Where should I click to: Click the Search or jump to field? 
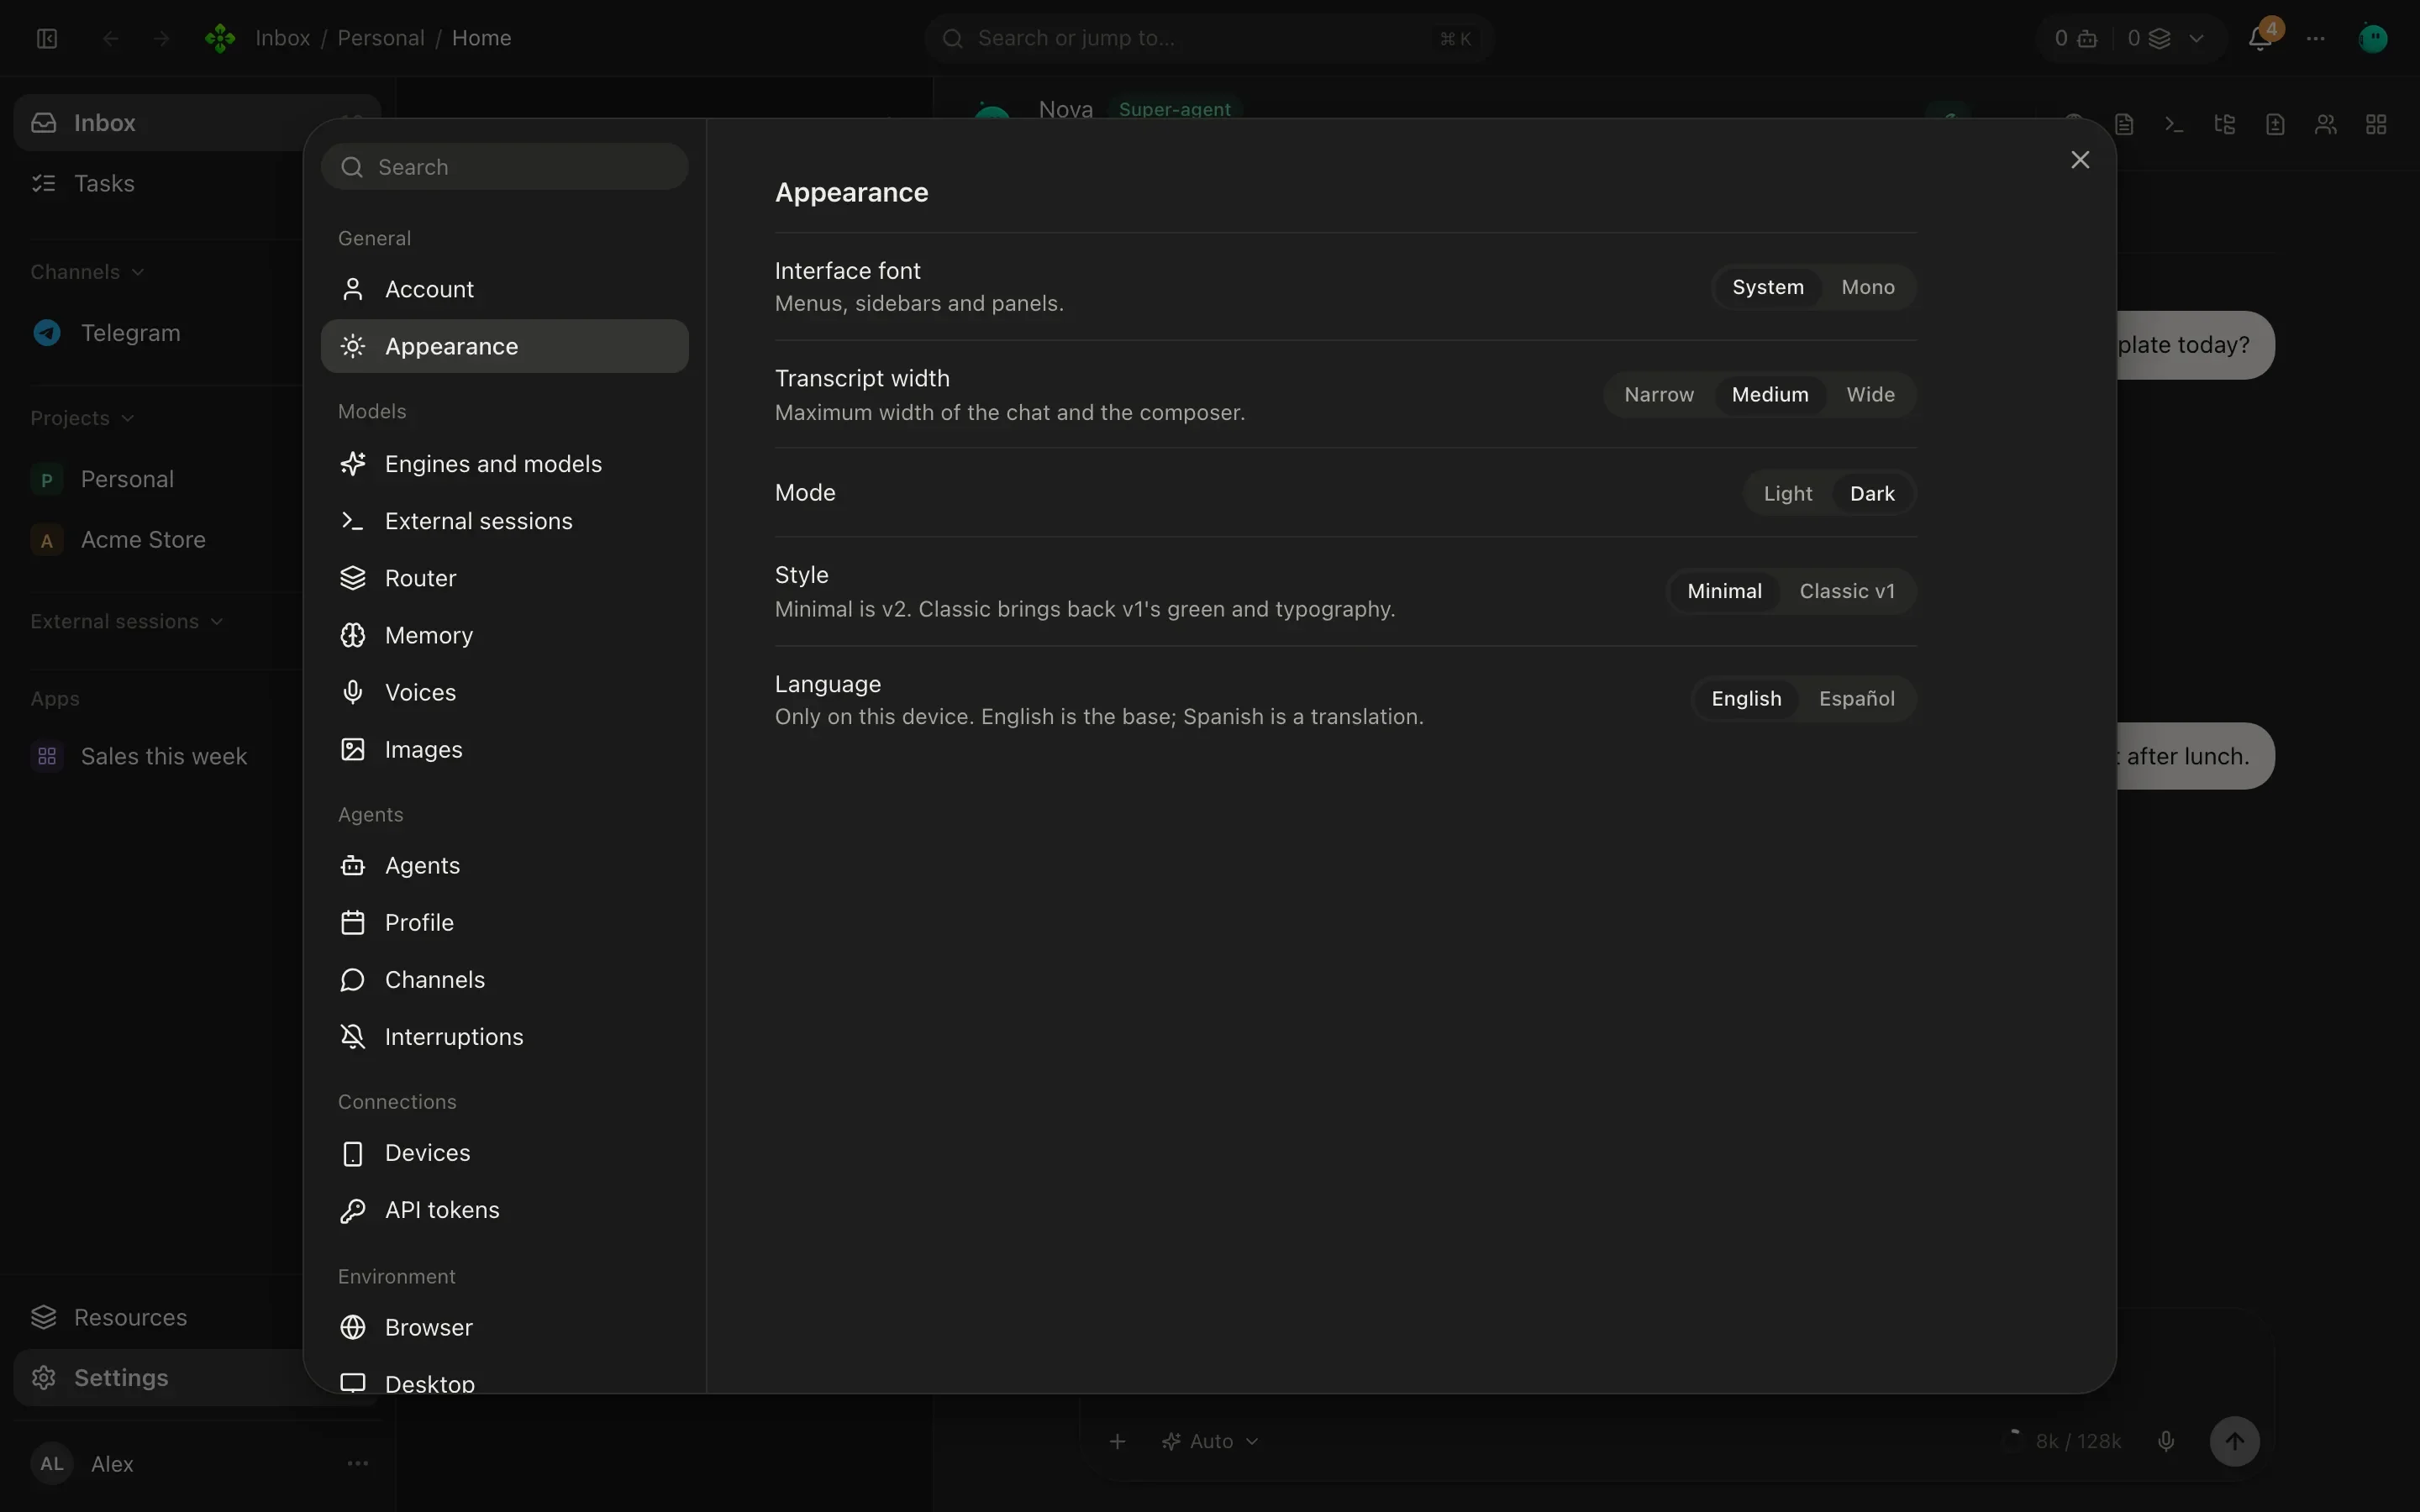[1208, 38]
